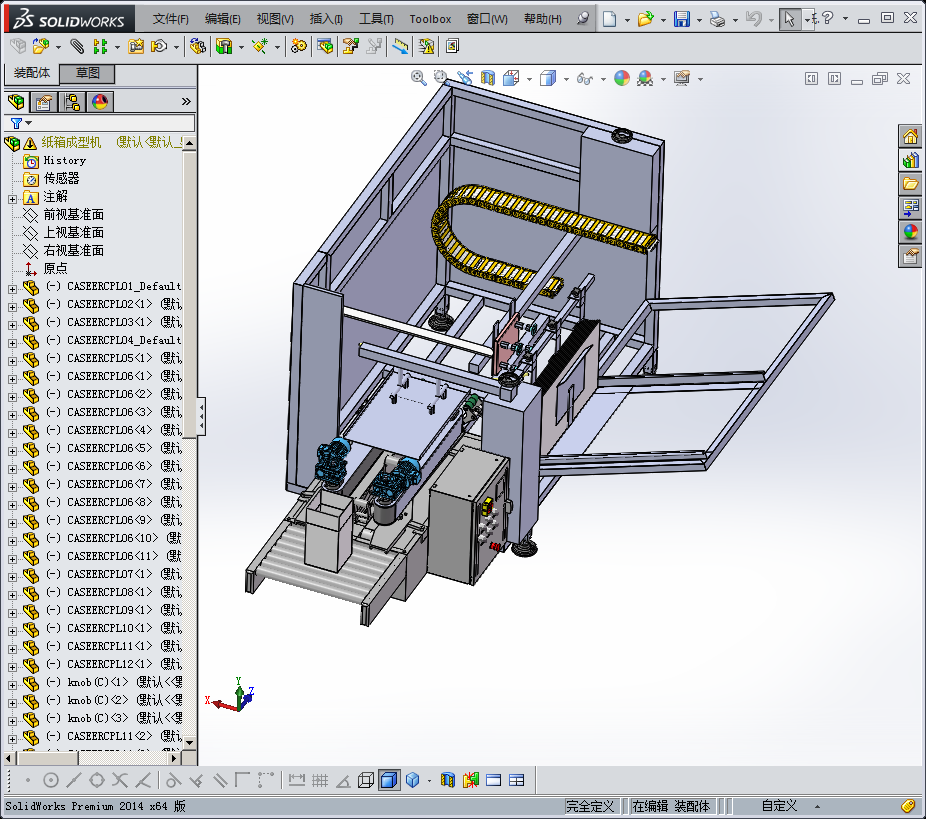Click the Reference Geometry icon
926x819 pixels.
point(260,46)
